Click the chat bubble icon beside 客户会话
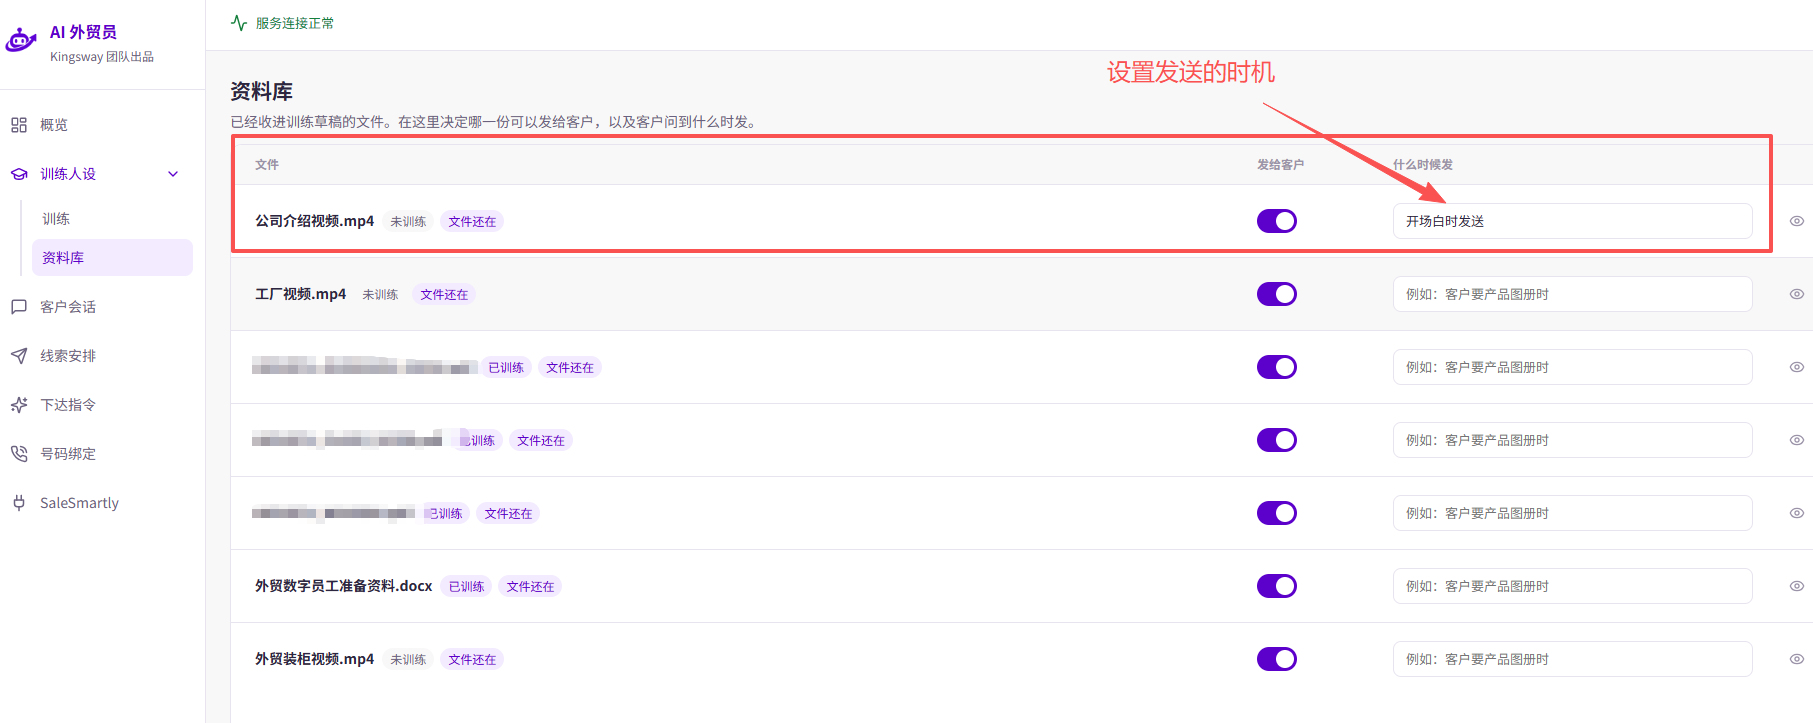Image resolution: width=1813 pixels, height=723 pixels. (x=19, y=307)
